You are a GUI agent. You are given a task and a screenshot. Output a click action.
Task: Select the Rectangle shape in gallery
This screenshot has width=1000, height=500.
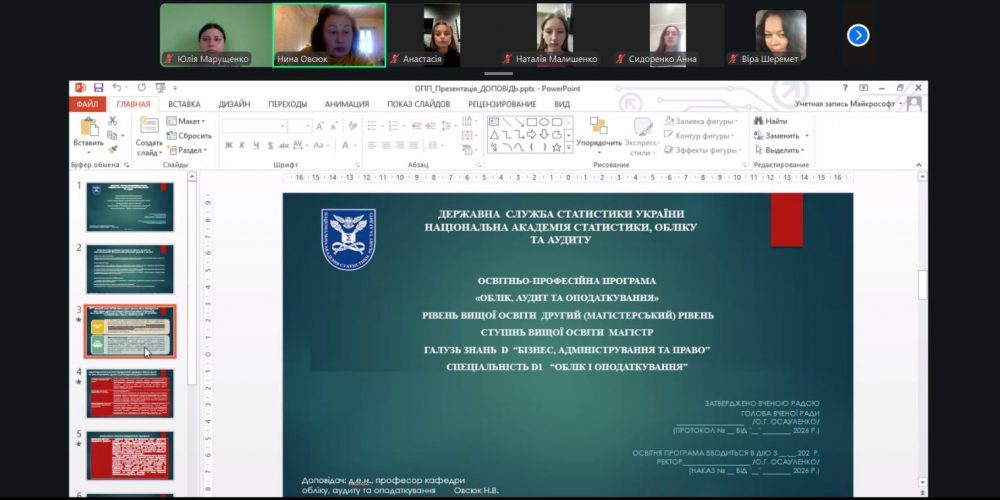click(532, 122)
